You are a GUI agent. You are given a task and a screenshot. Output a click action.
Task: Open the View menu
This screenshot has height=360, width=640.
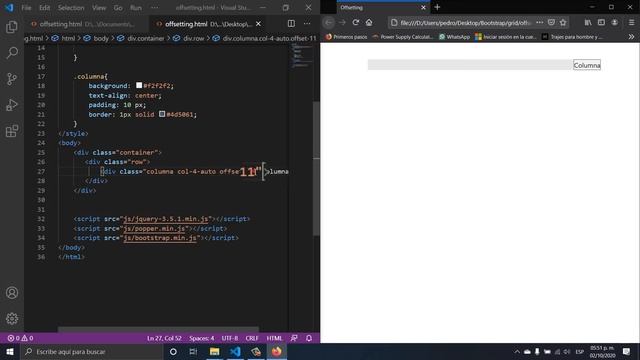pyautogui.click(x=99, y=8)
